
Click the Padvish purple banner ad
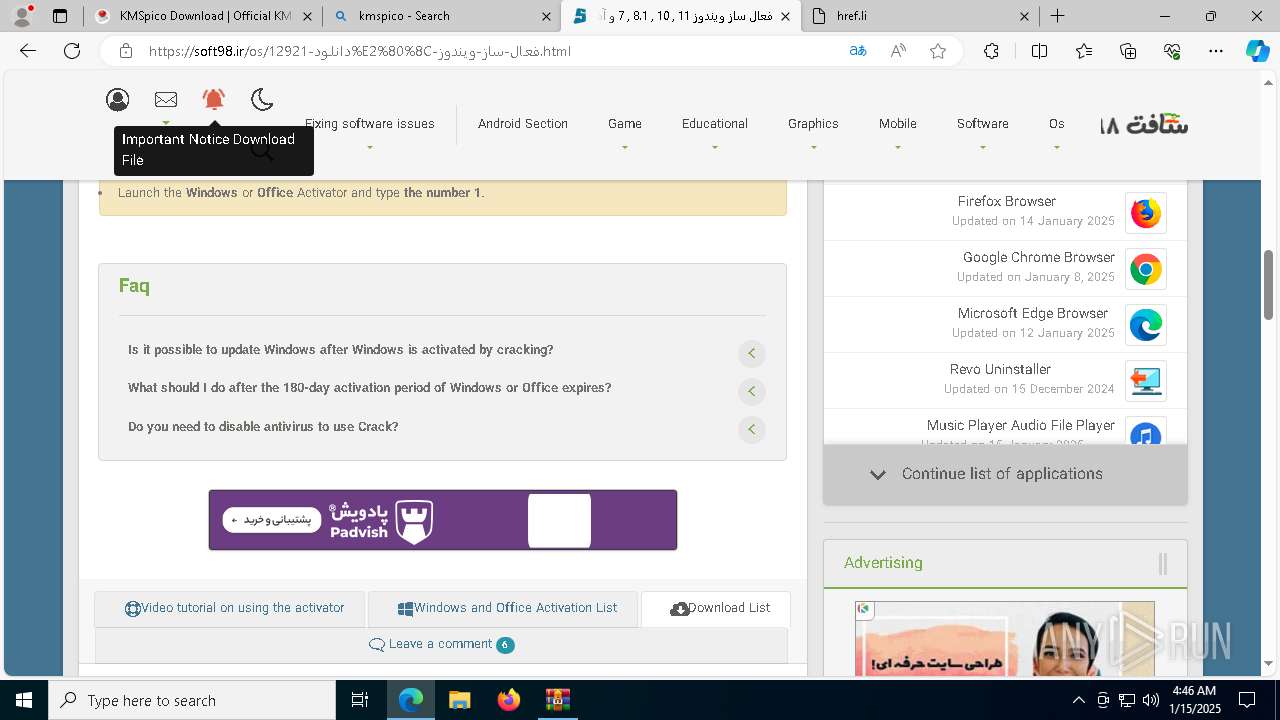(443, 520)
